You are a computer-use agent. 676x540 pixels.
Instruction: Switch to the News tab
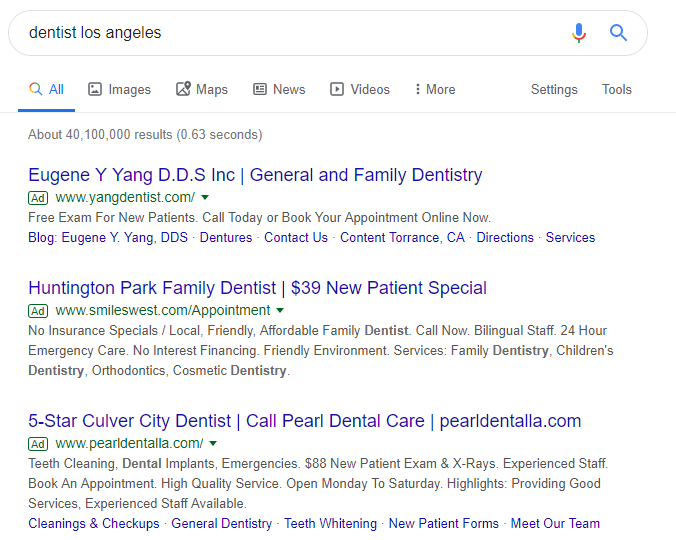[279, 89]
